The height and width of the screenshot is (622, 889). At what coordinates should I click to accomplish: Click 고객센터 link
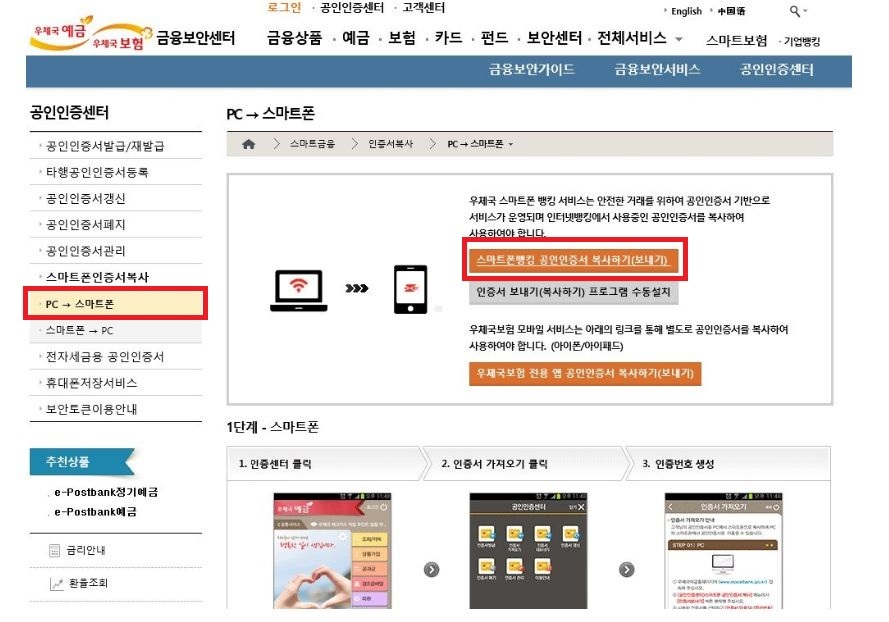click(x=424, y=7)
